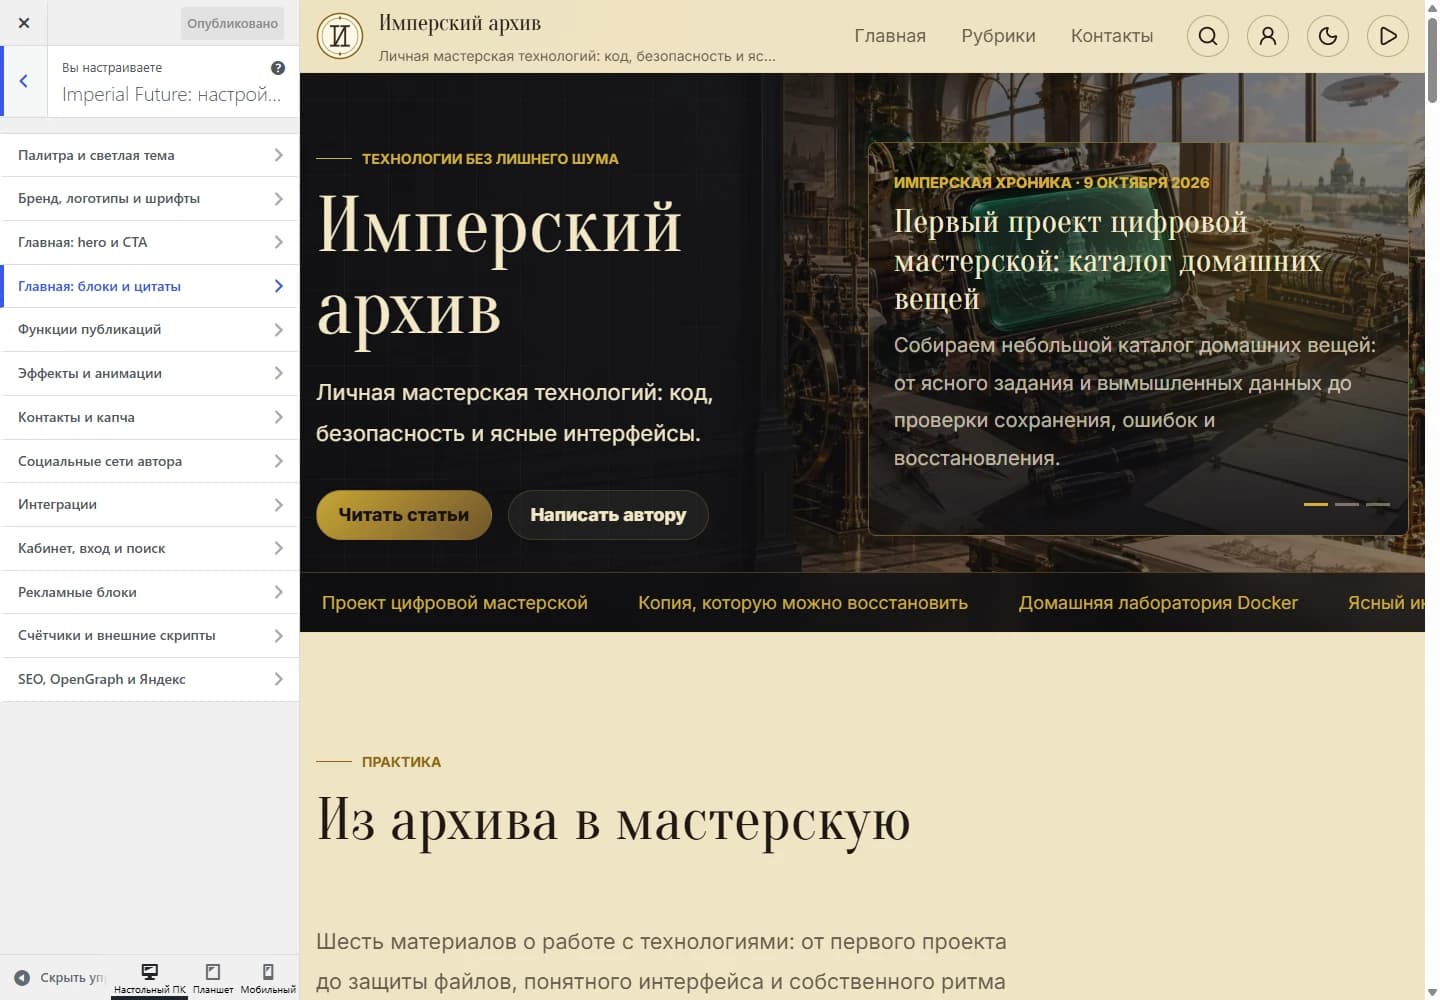This screenshot has width=1440, height=1000.
Task: Open site search magnifier icon
Action: (x=1208, y=36)
